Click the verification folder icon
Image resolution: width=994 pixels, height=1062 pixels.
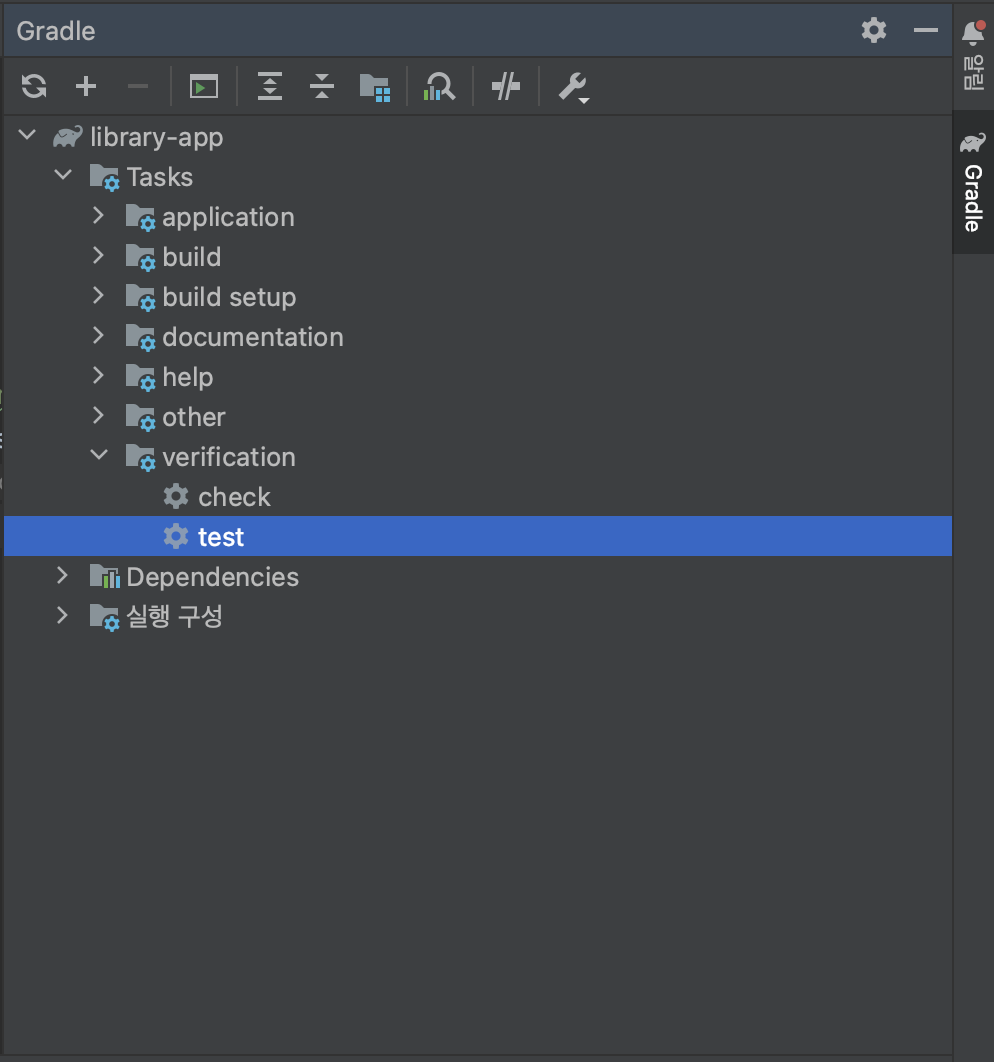(x=141, y=457)
